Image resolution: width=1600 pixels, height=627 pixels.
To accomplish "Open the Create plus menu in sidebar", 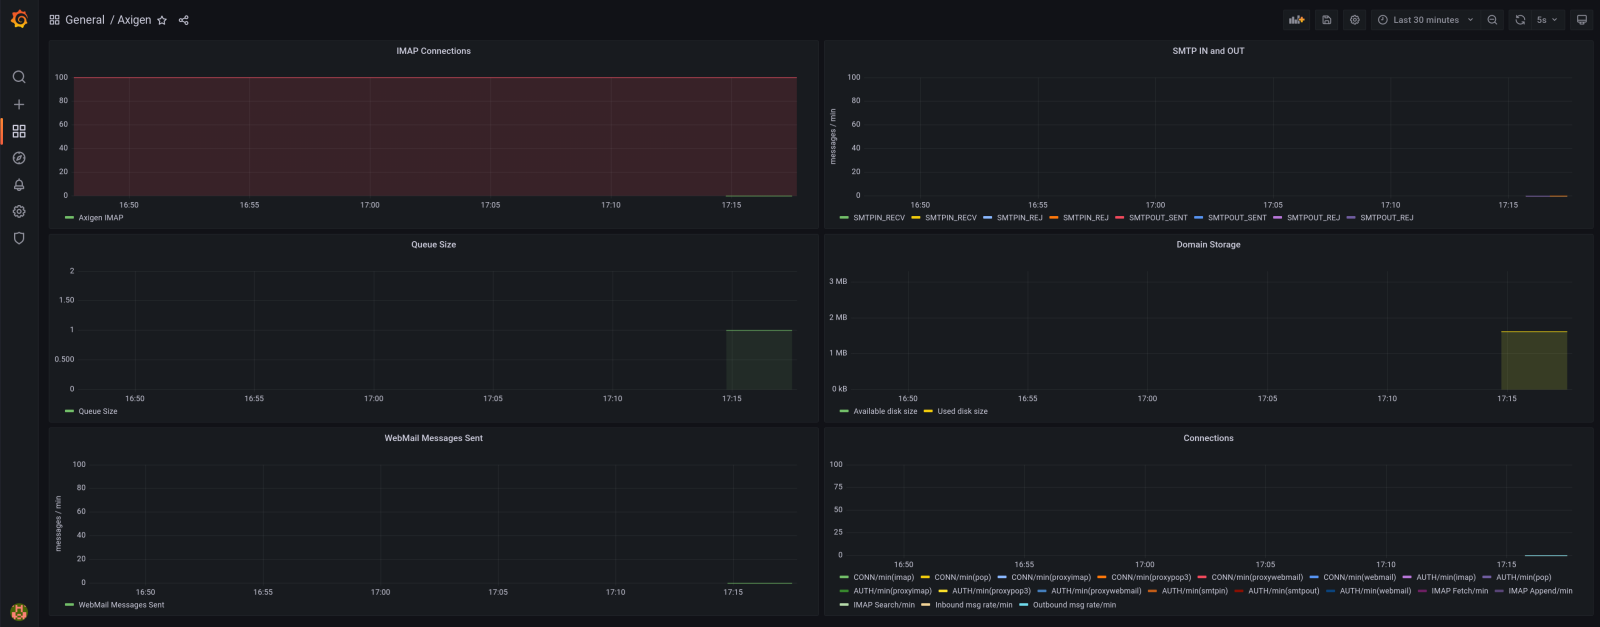I will [19, 104].
